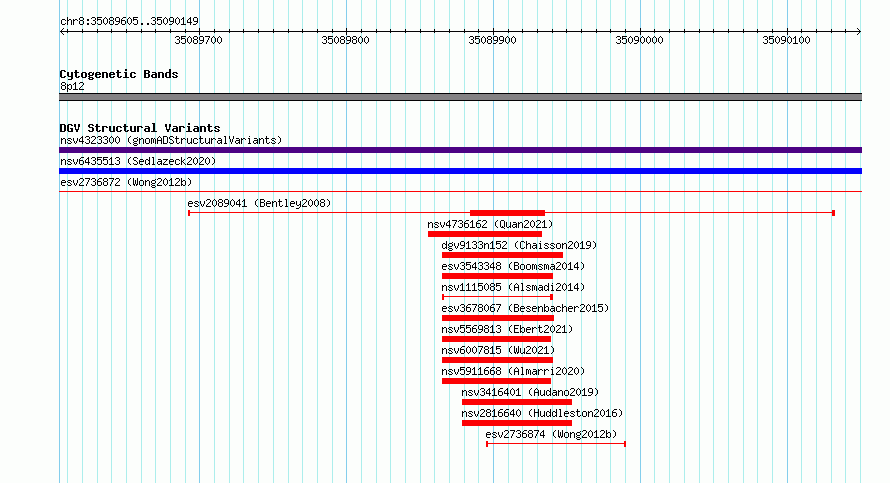Viewport: 890px width, 483px height.
Task: Click the gray 8p12 cytogenetic band bar
Action: coord(460,97)
